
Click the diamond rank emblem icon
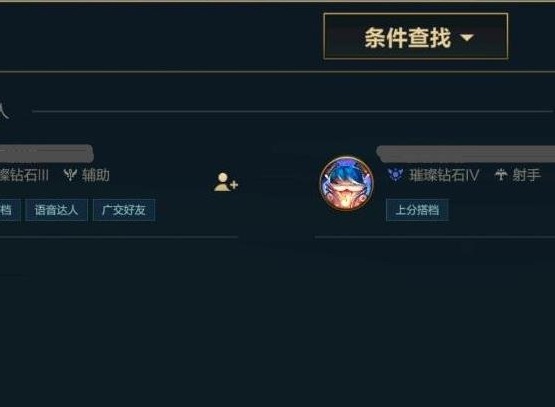[395, 174]
